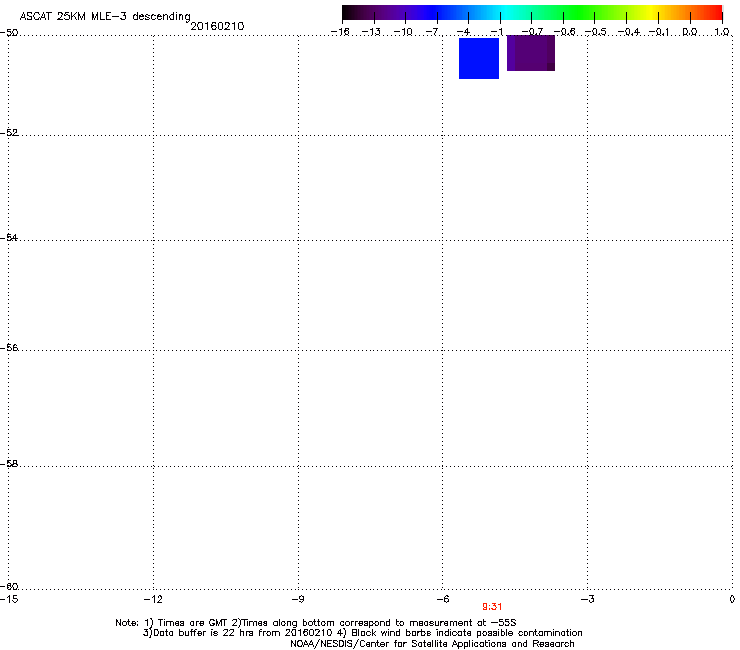Click the -1 label on color scale
740x650 pixels.
tap(496, 32)
